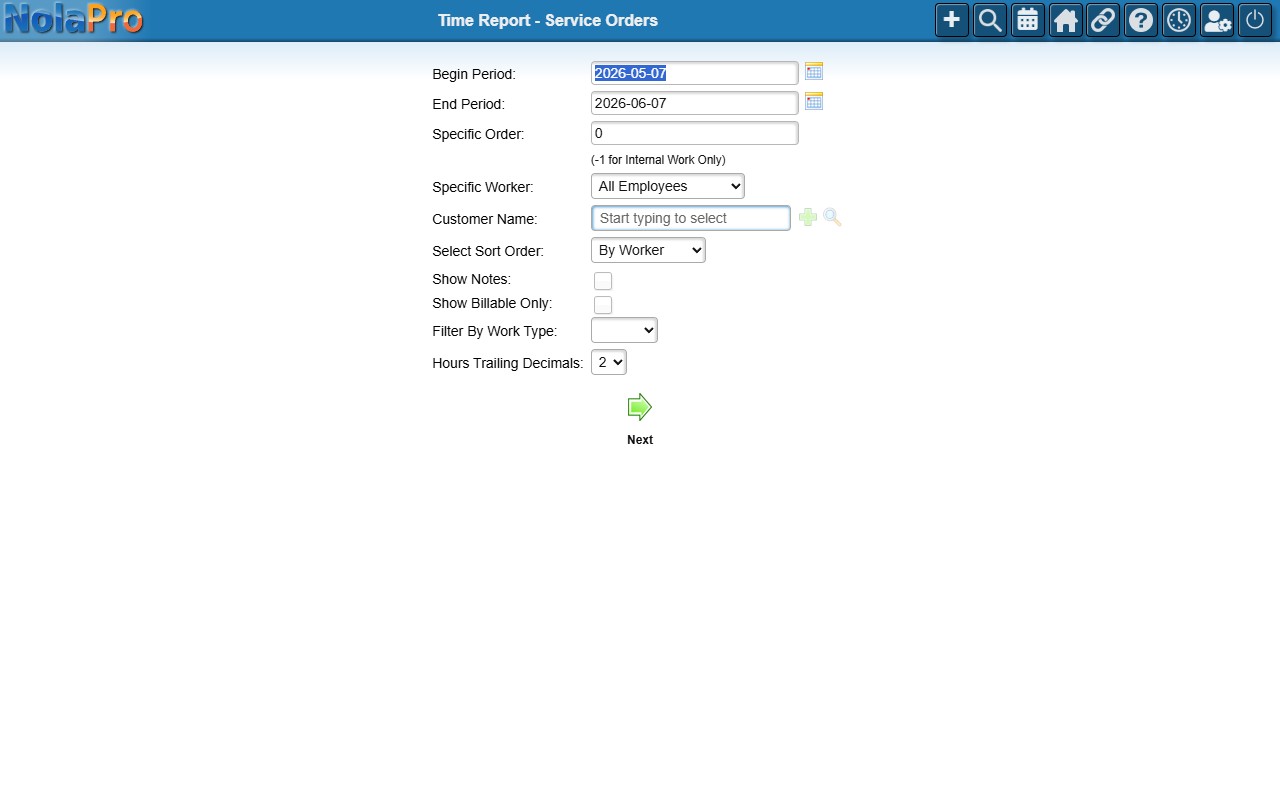The width and height of the screenshot is (1280, 800).
Task: Click the Next label under the arrow
Action: 640,440
